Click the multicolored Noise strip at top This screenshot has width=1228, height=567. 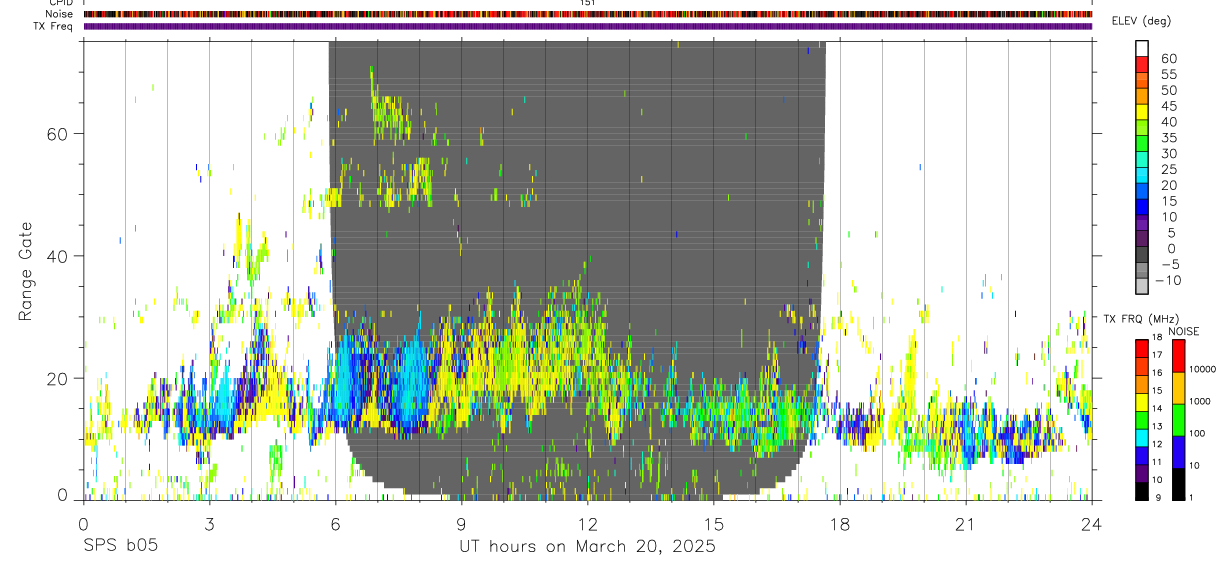[588, 14]
